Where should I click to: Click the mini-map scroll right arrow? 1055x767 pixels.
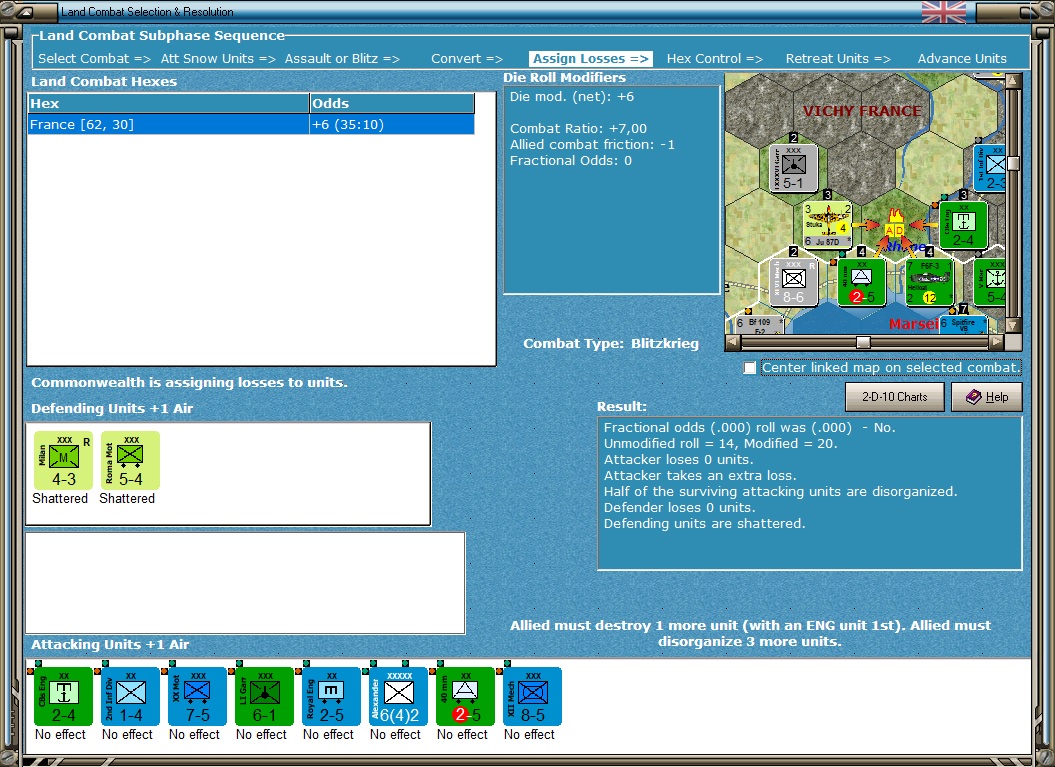[996, 342]
